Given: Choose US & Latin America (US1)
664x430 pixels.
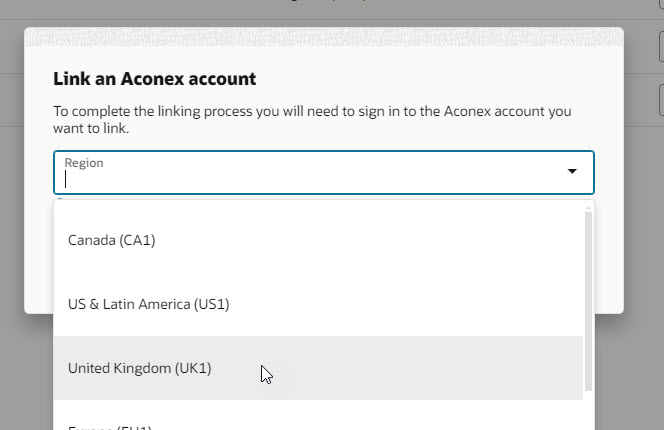Looking at the screenshot, I should (148, 304).
